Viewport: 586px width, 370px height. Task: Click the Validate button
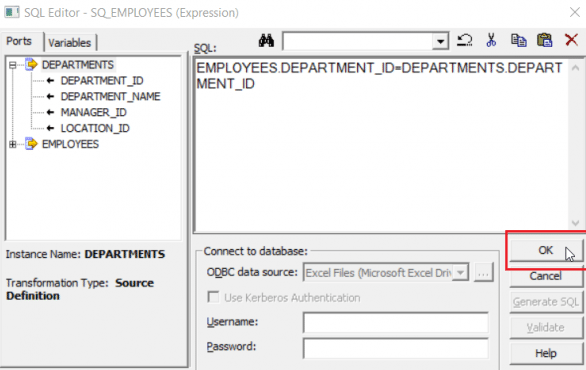click(x=546, y=327)
